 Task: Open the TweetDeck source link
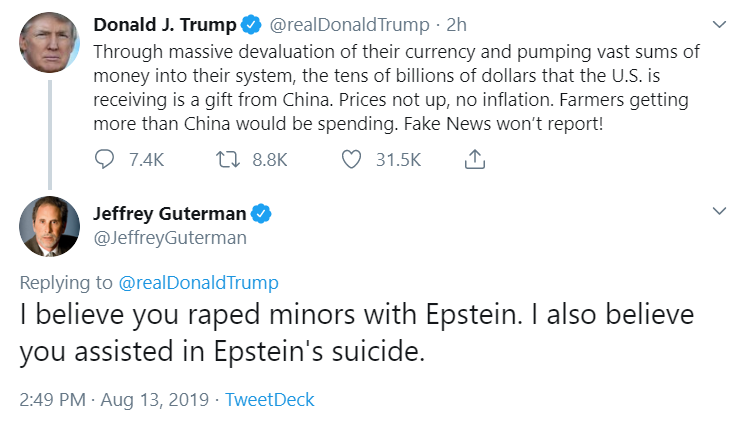[x=270, y=400]
